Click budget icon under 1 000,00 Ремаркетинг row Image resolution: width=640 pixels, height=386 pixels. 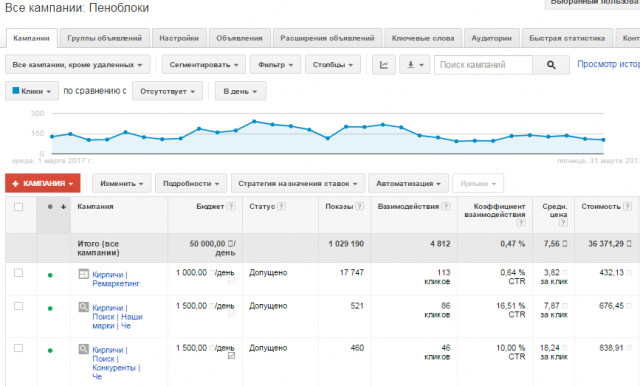pos(231,281)
